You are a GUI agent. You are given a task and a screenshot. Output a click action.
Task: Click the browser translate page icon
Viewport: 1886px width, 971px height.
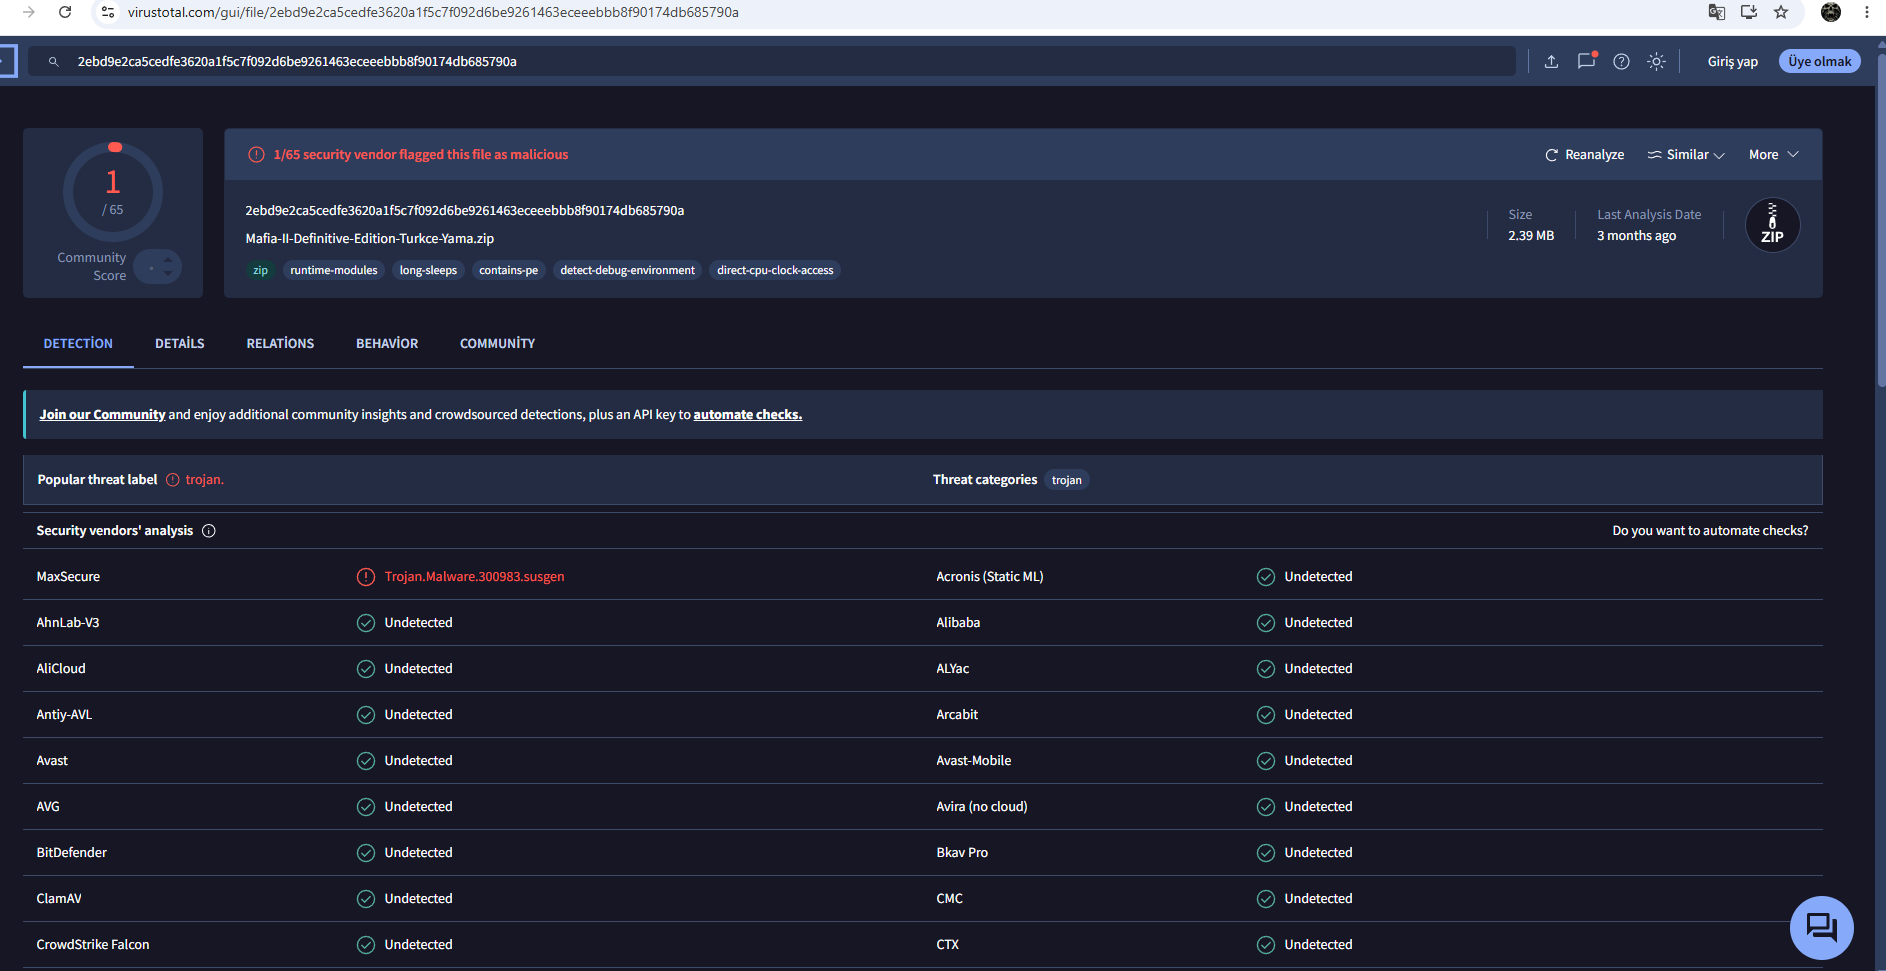1716,12
